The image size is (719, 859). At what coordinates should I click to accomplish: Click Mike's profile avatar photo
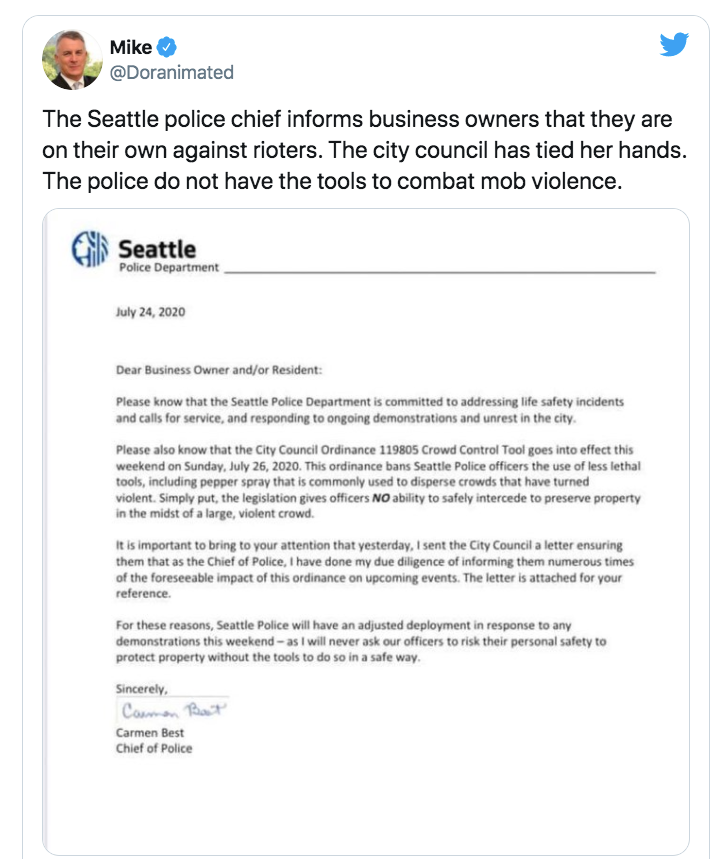72,60
